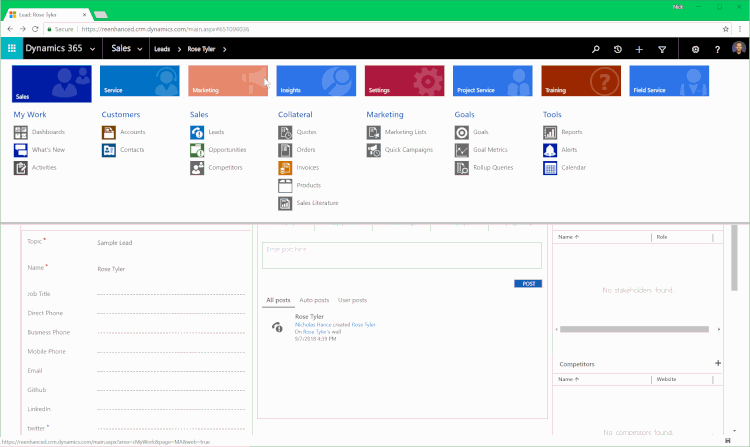Add a competitor with the plus button
Image resolution: width=750 pixels, height=447 pixels.
pyautogui.click(x=718, y=363)
